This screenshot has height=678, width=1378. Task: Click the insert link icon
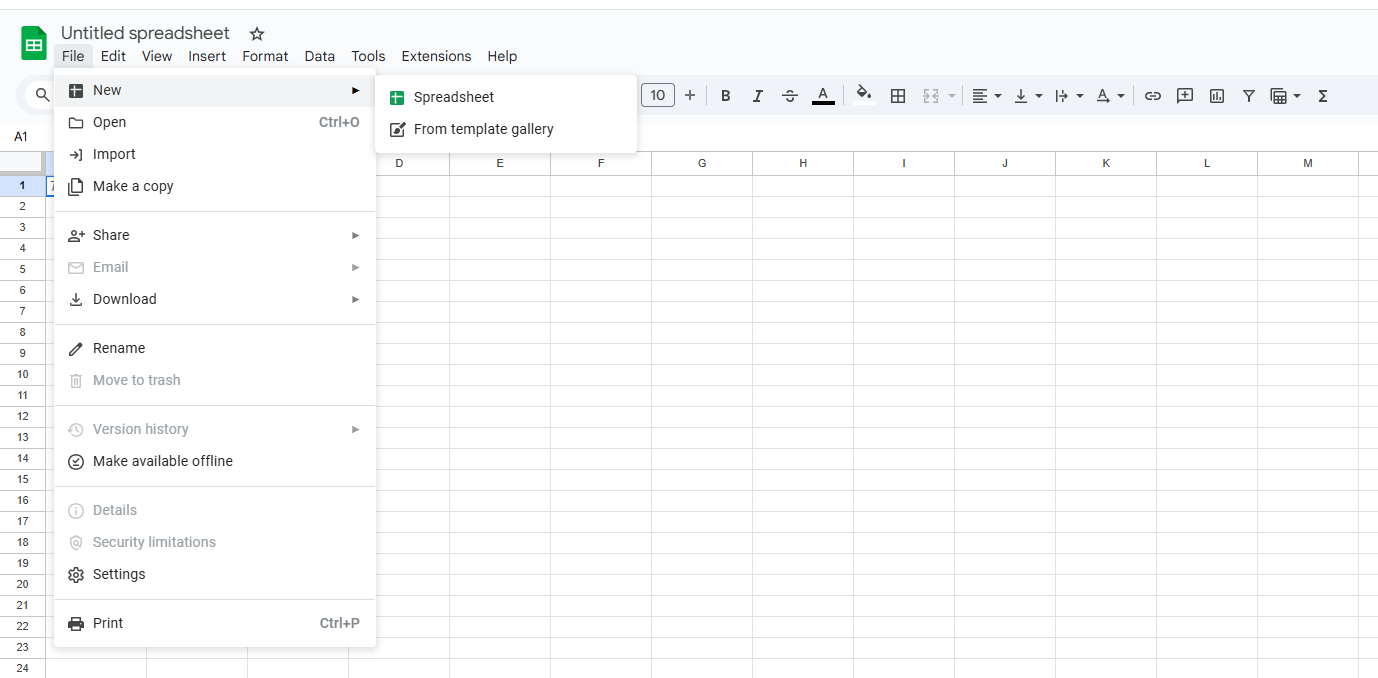coord(1153,96)
